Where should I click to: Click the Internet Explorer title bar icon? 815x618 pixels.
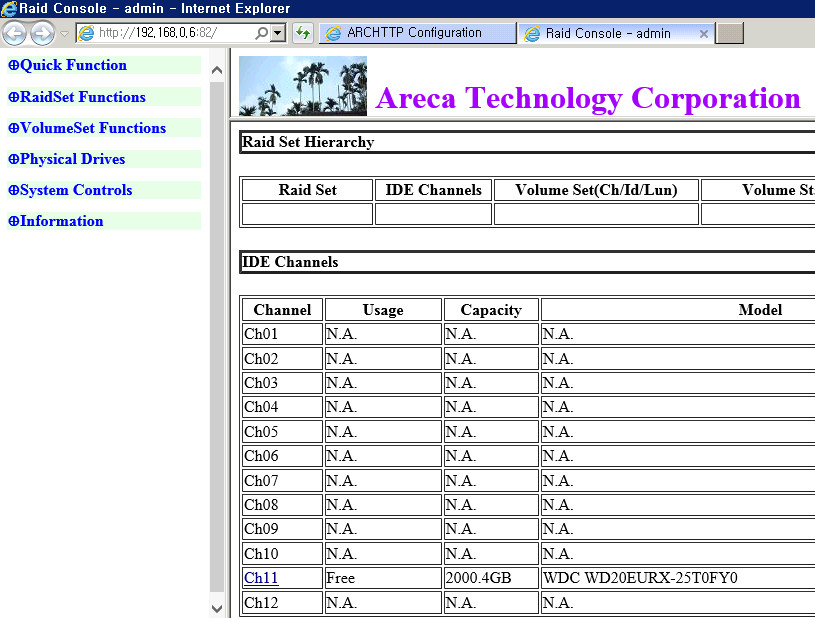pyautogui.click(x=9, y=8)
